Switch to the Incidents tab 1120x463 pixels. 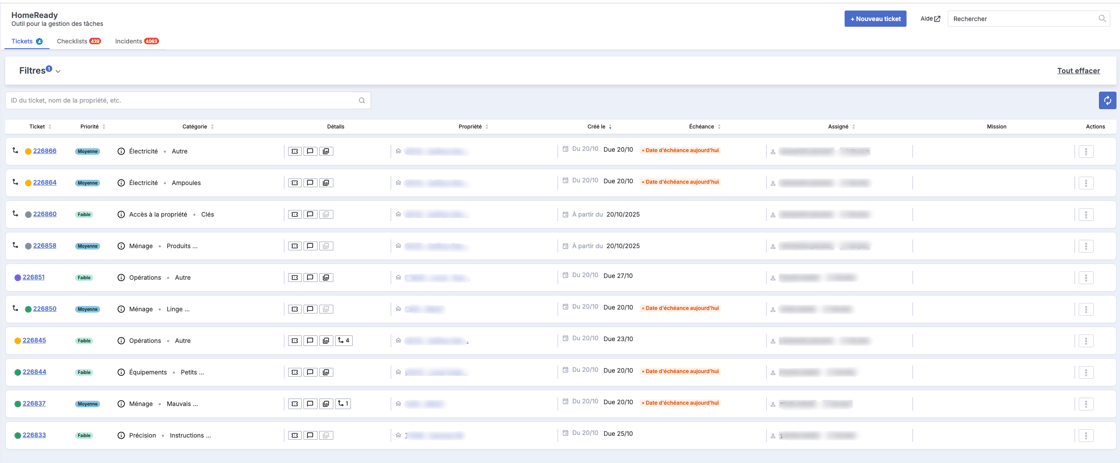[x=136, y=41]
